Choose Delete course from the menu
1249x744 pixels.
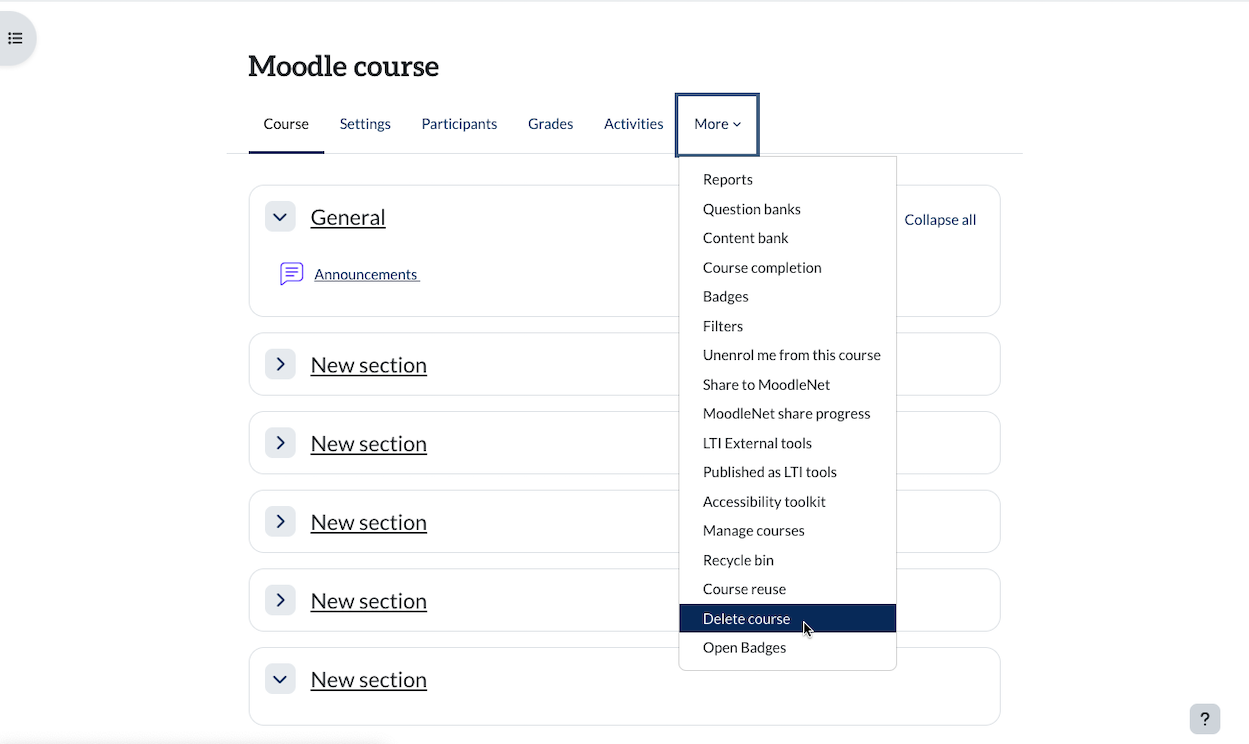tap(746, 619)
